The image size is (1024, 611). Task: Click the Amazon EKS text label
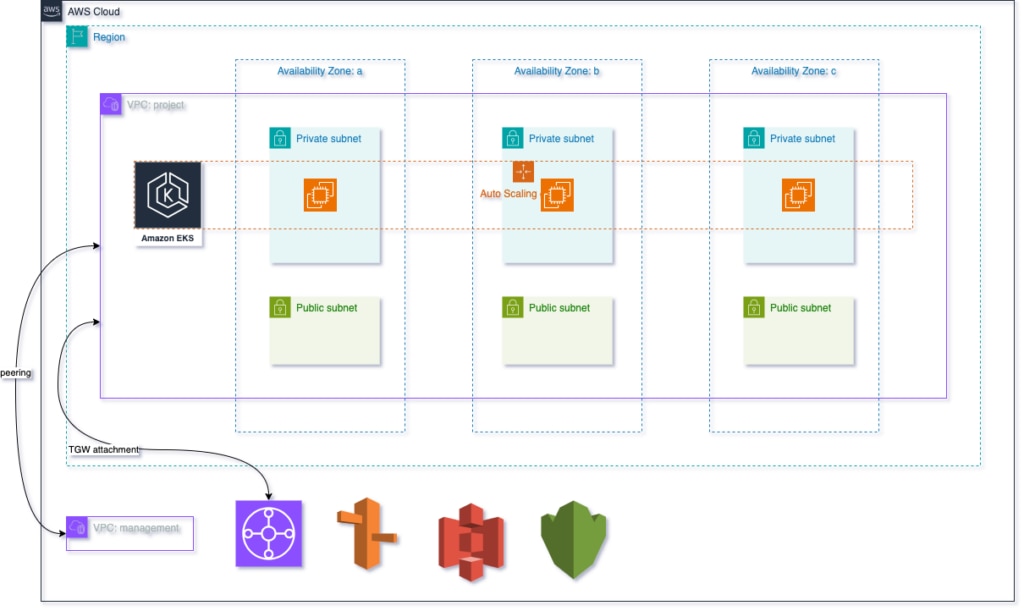[x=167, y=238]
